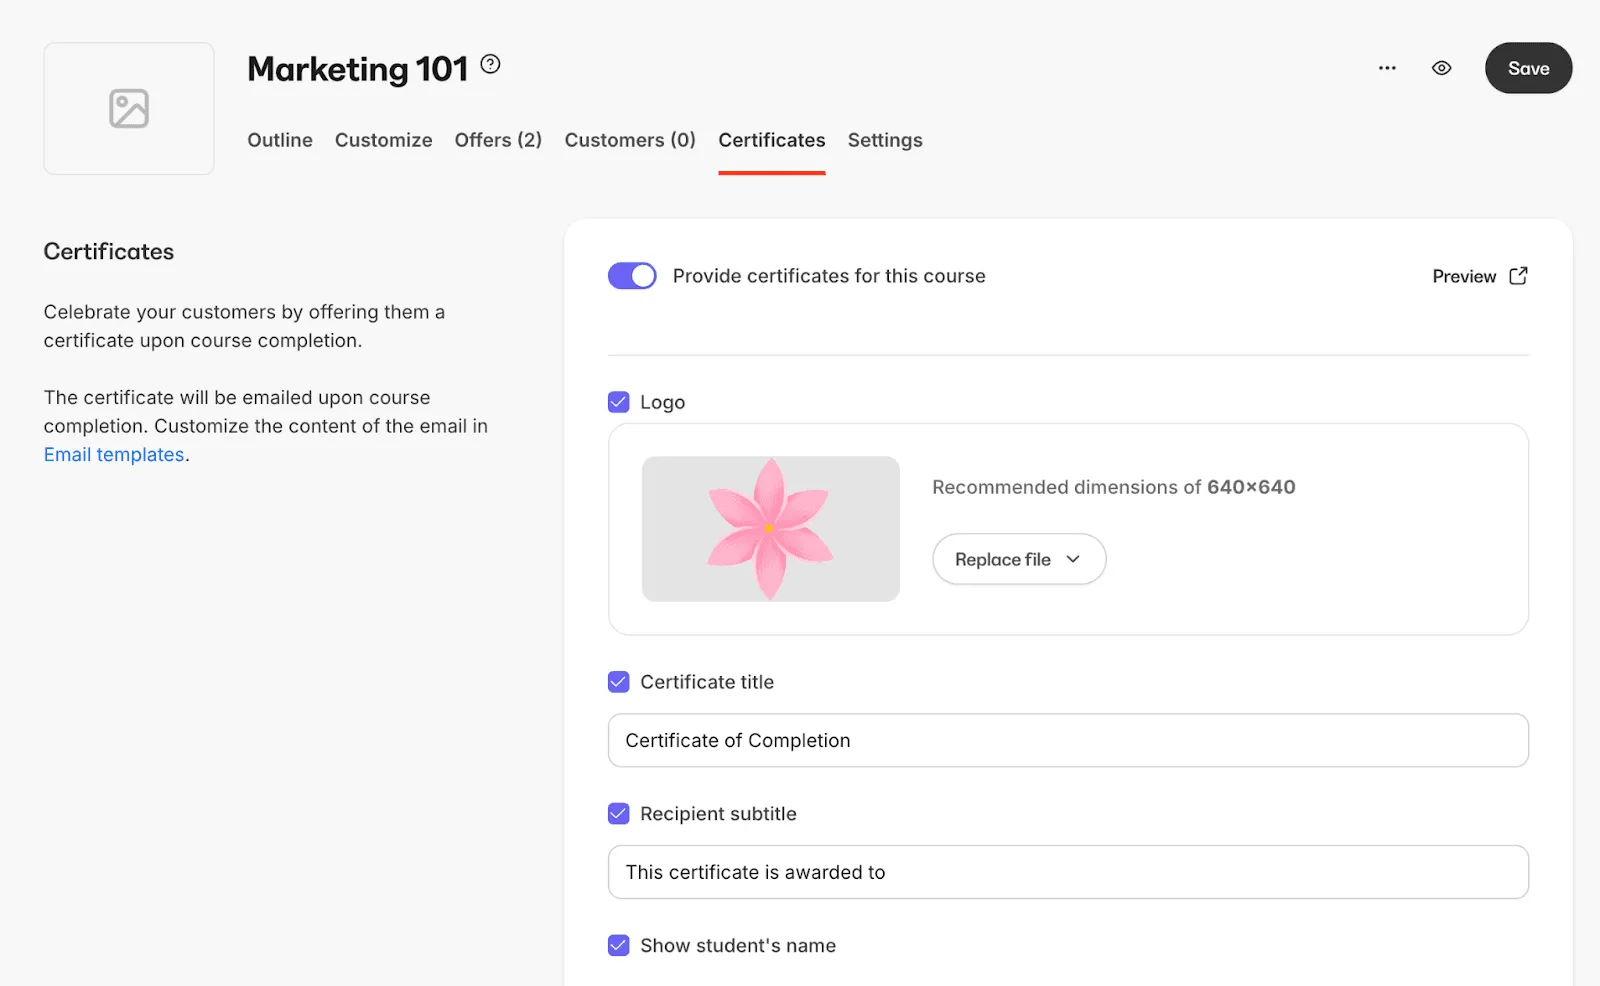Click the Certificate of Completion text field
This screenshot has width=1600, height=986.
[1068, 740]
